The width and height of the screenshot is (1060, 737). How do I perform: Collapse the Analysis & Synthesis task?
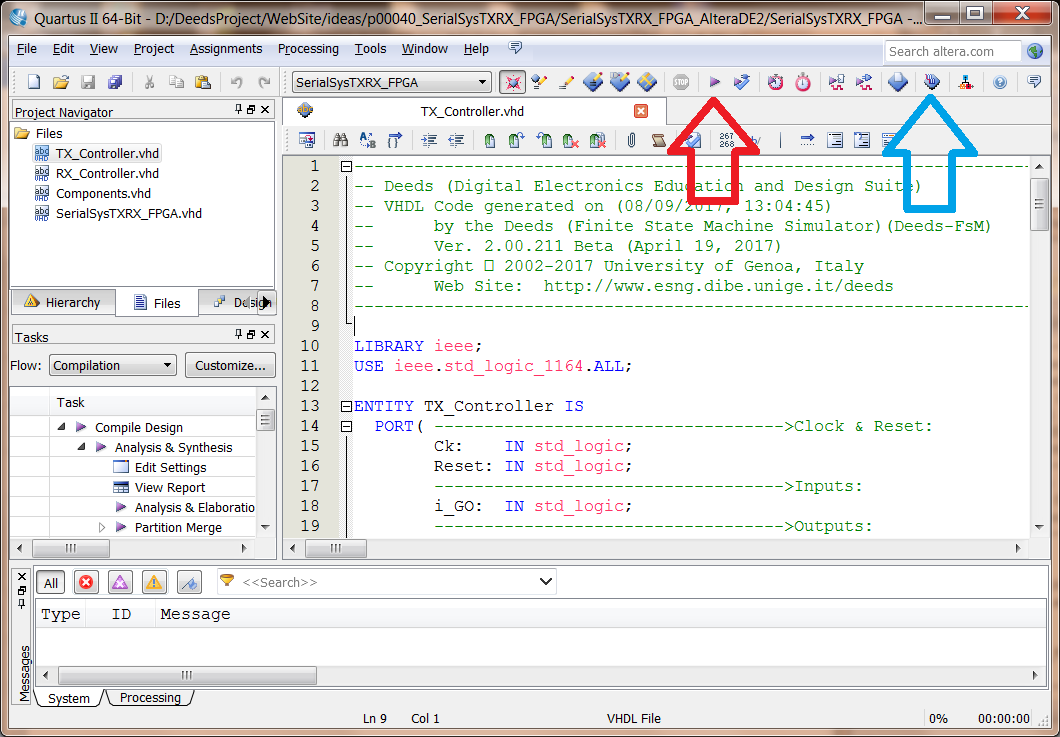point(82,447)
